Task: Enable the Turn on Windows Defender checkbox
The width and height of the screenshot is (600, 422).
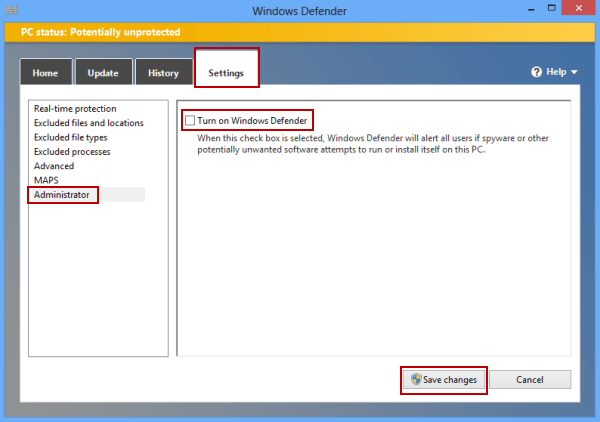Action: pos(190,121)
